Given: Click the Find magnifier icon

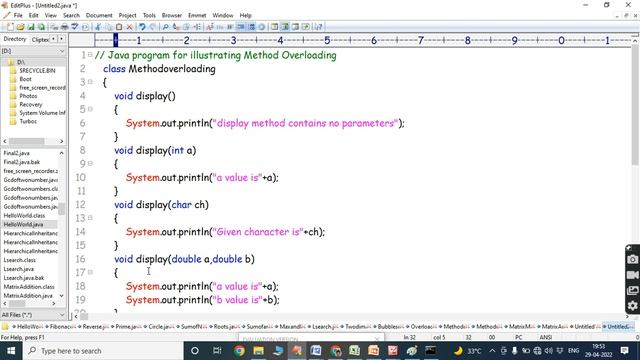Looking at the screenshot, I should click(x=165, y=27).
